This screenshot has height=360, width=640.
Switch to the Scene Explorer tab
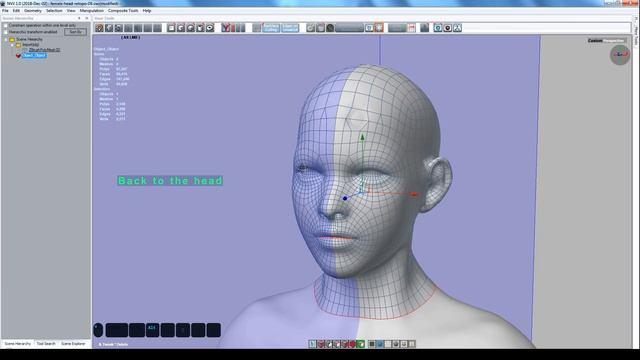coord(73,344)
